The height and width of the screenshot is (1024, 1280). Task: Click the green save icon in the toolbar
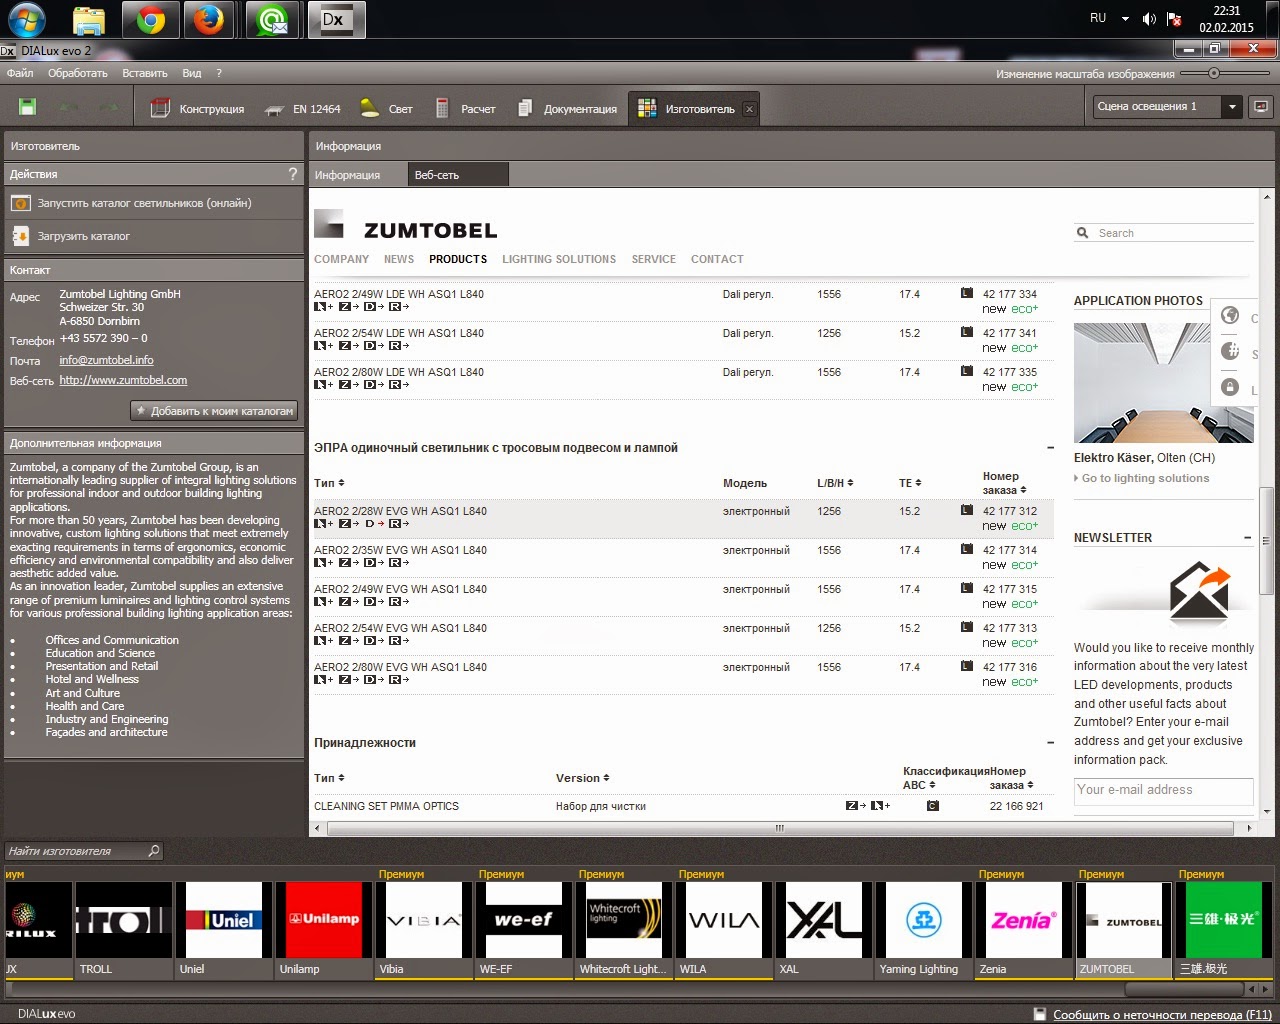28,108
